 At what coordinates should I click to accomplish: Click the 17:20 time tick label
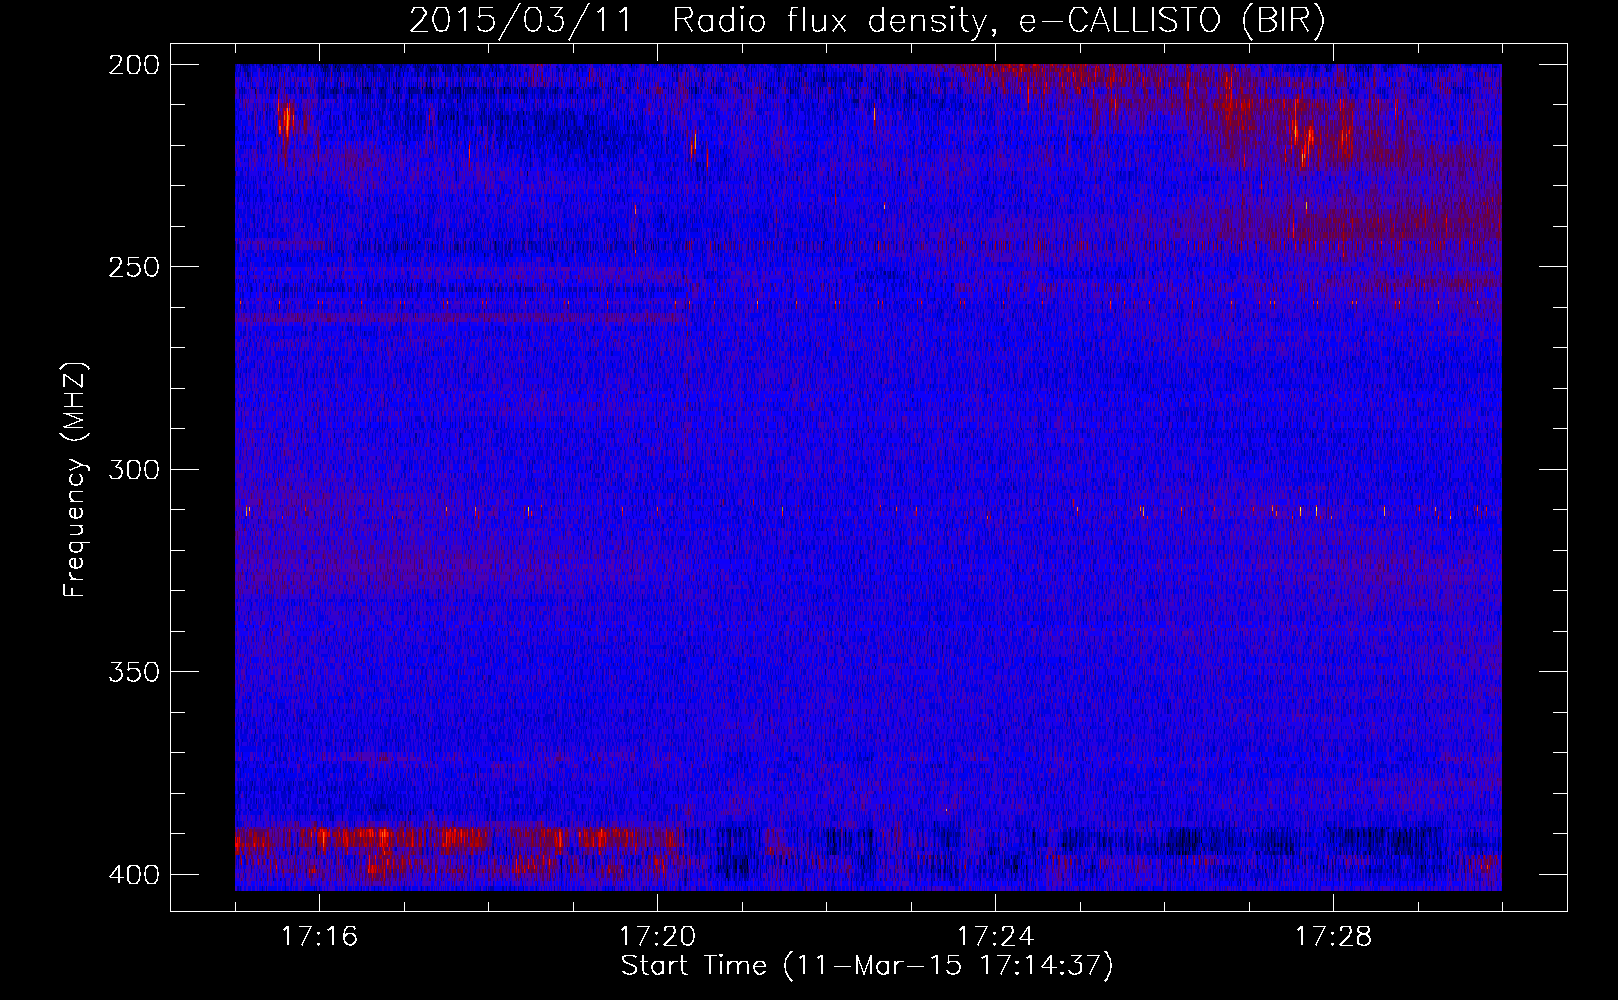(x=657, y=936)
